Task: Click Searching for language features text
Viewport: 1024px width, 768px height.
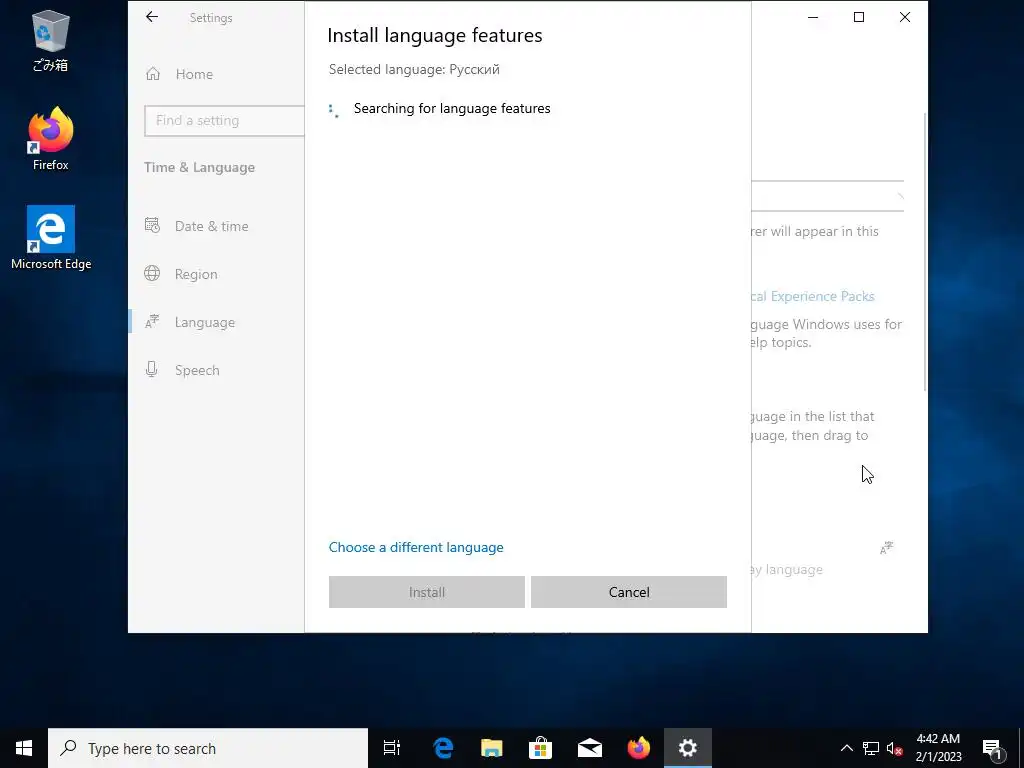Action: [x=452, y=108]
